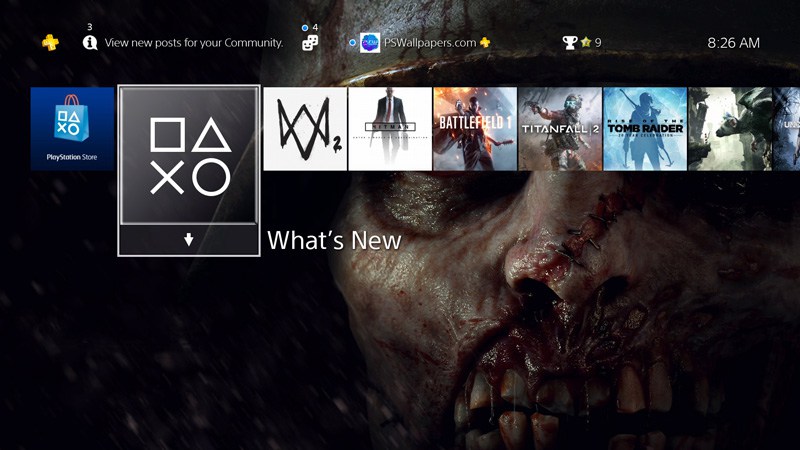The image size is (800, 450).
Task: Click the trophy level number 9
Action: pyautogui.click(x=598, y=43)
